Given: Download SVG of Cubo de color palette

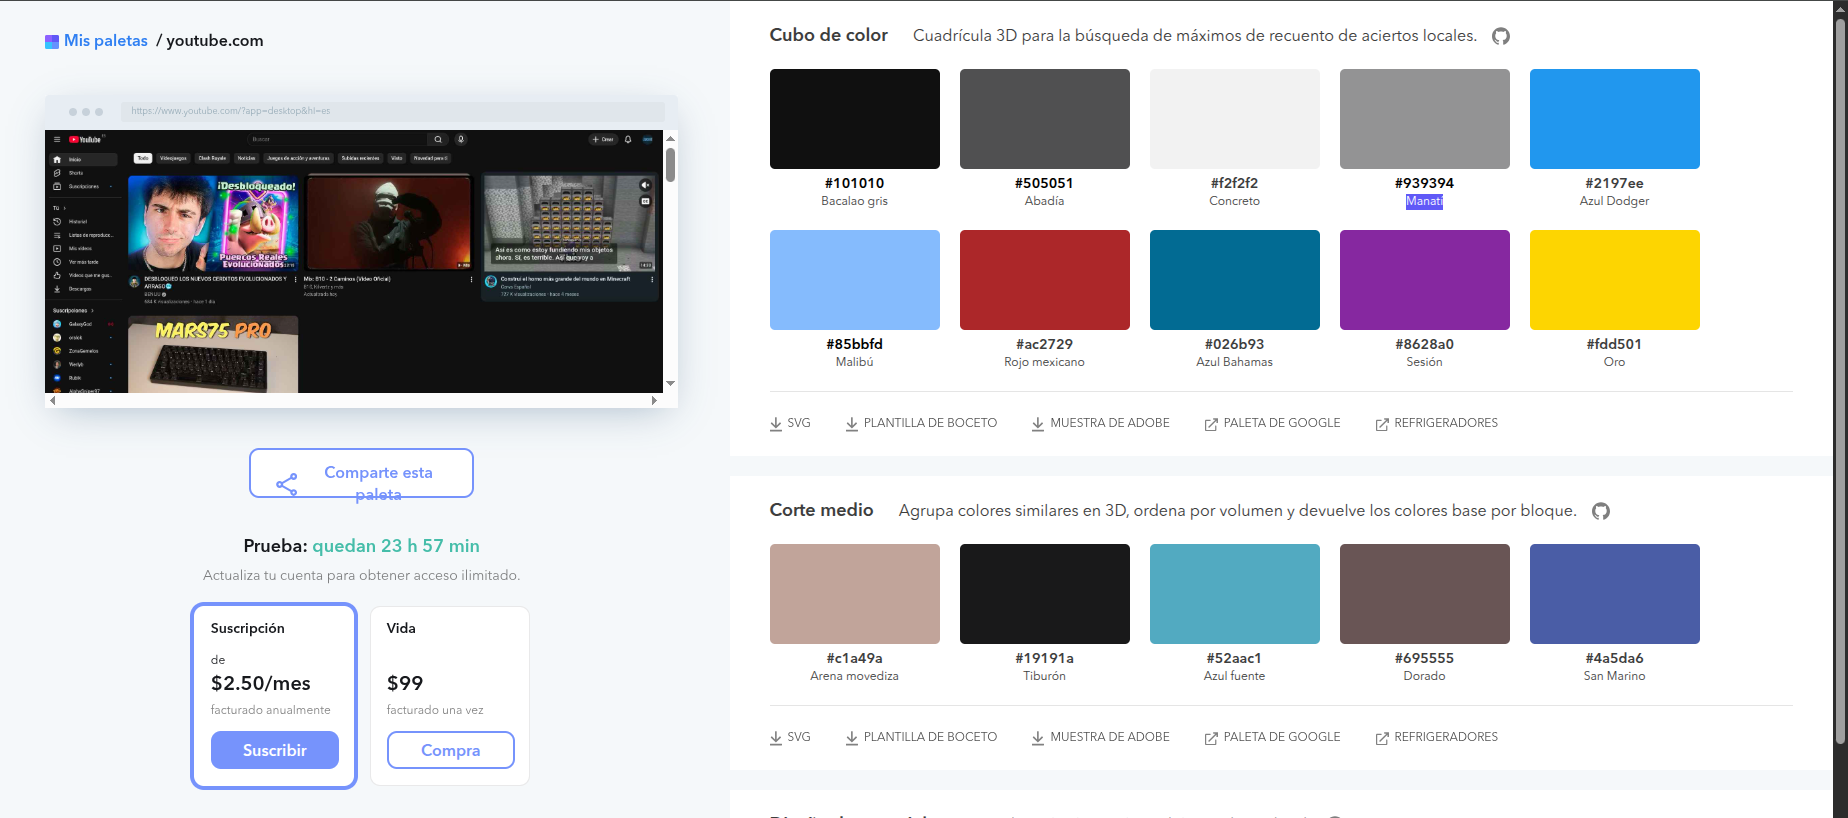Looking at the screenshot, I should pos(790,423).
